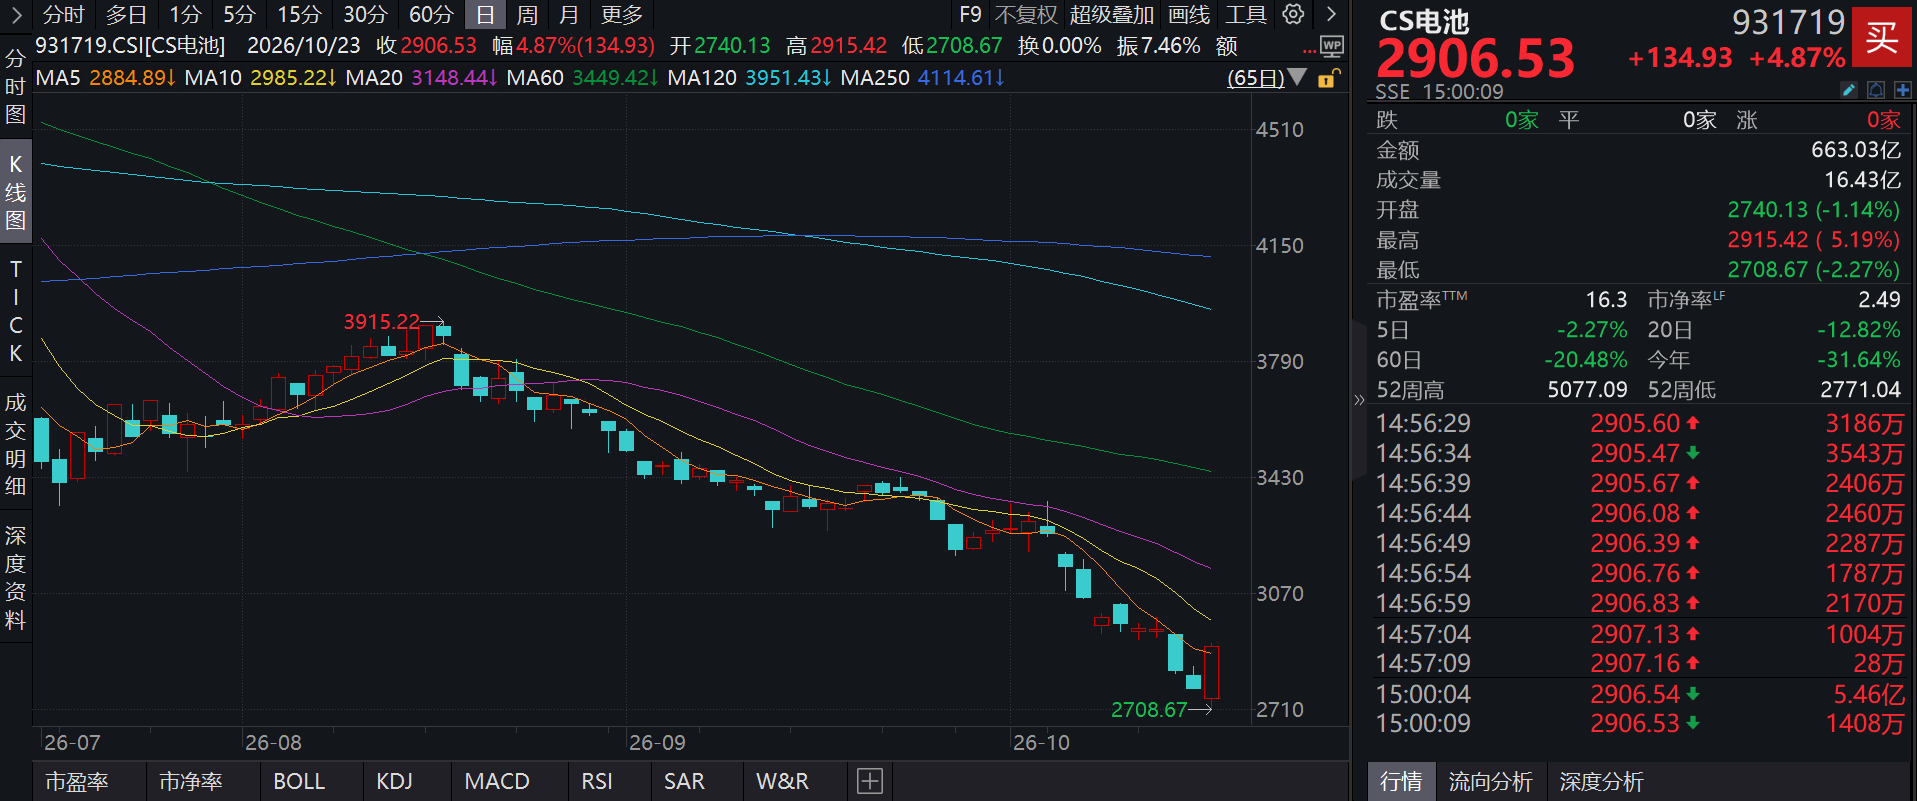1917x801 pixels.
Task: Click the red 买 buy button
Action: click(1881, 37)
